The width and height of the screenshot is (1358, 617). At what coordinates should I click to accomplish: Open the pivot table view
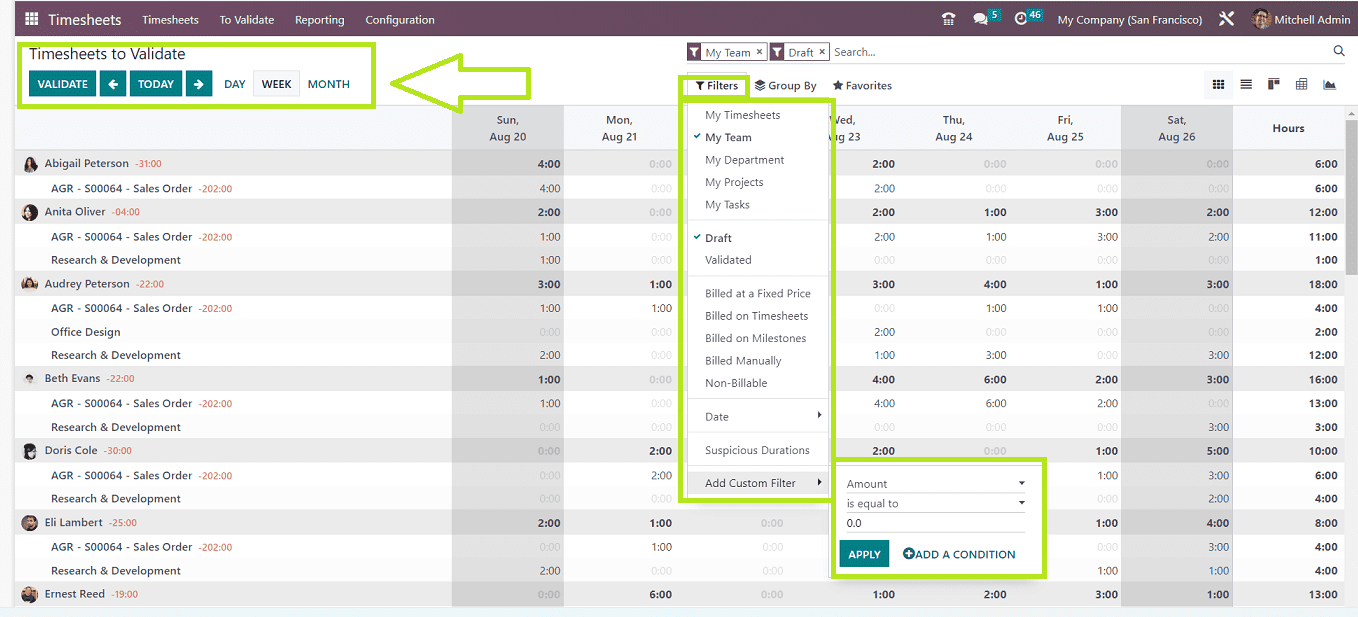(1301, 85)
